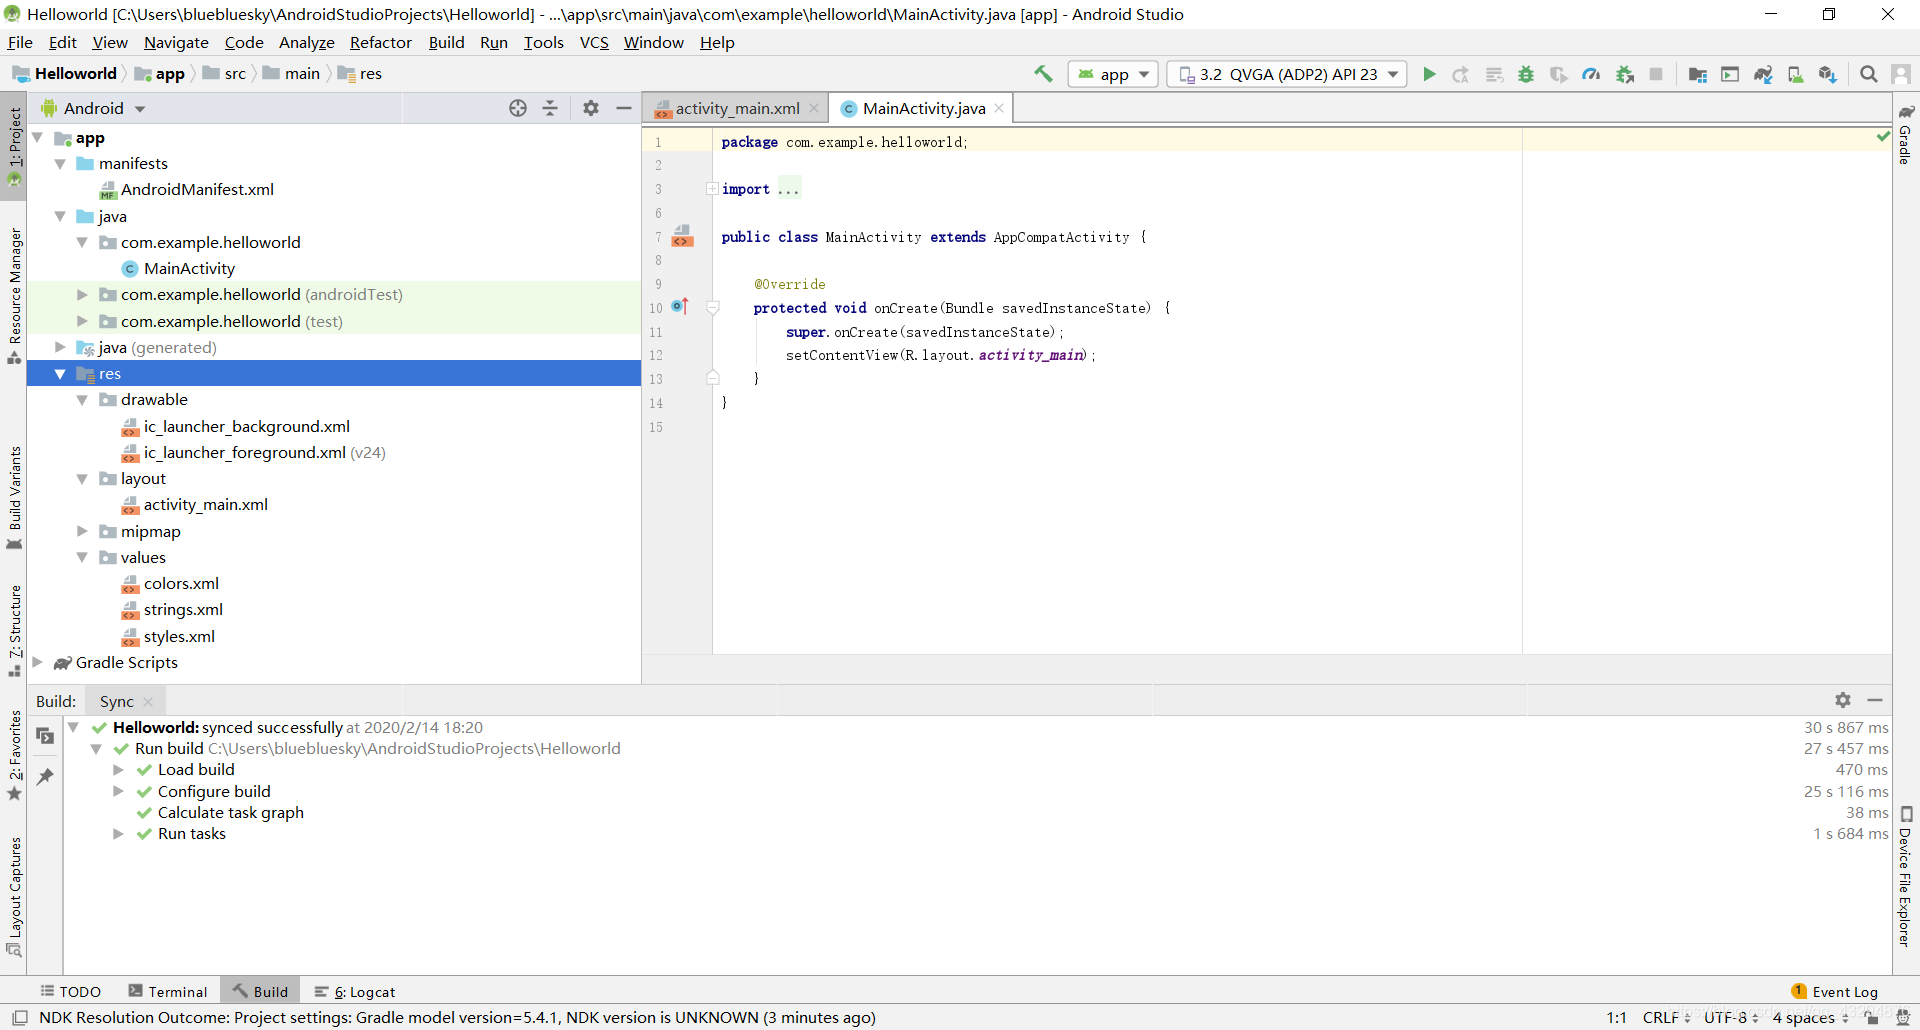Collapse the drawable folder
Image resolution: width=1920 pixels, height=1030 pixels.
[82, 399]
